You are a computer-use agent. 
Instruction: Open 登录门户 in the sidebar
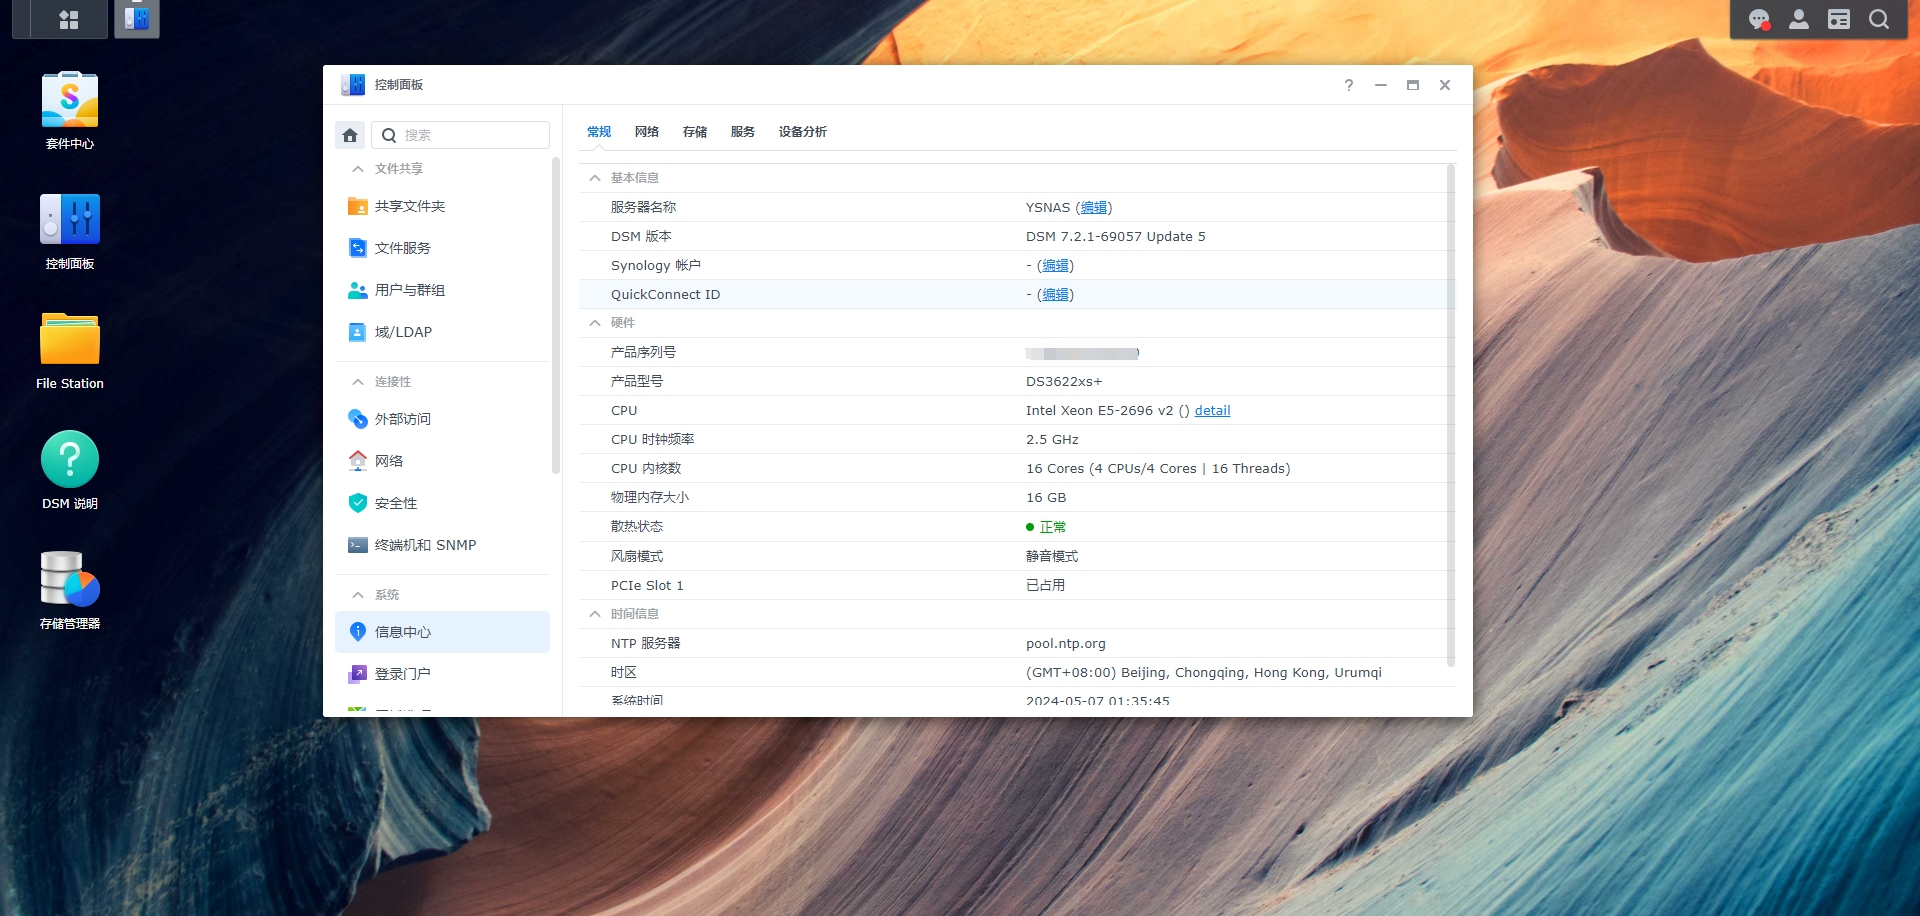point(442,674)
